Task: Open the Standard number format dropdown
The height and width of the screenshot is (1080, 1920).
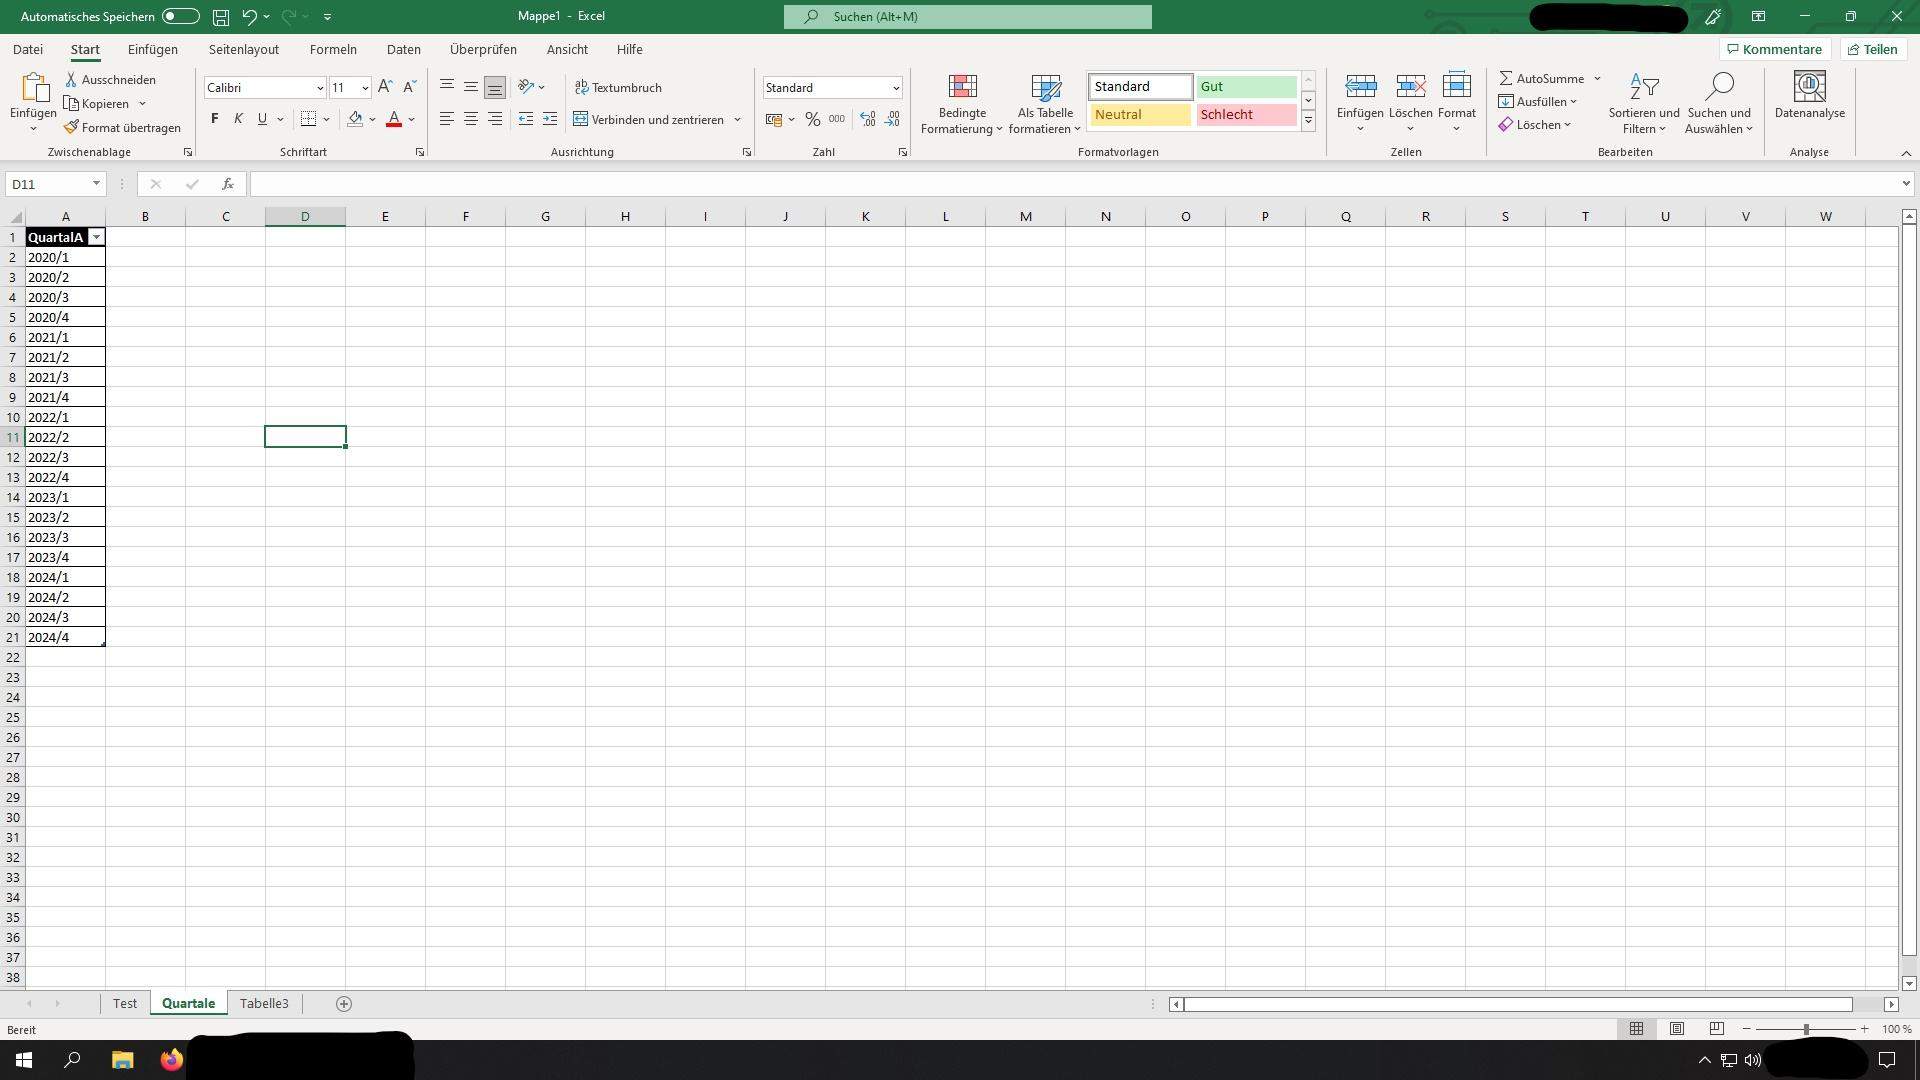Action: pos(896,88)
